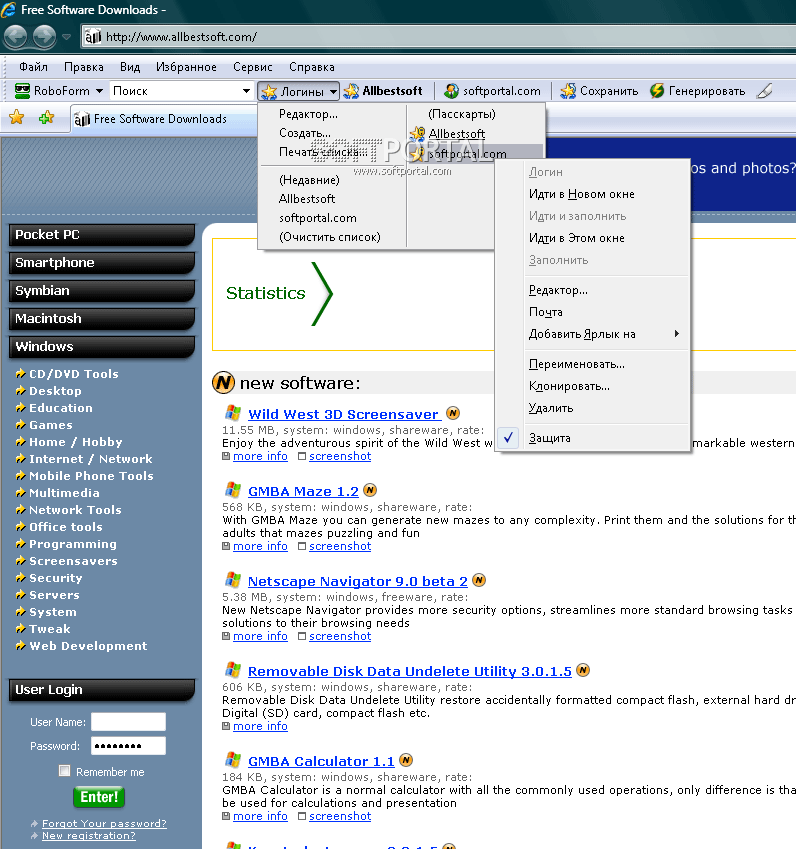The image size is (796, 849).
Task: Select softportal.com under Недавние list
Action: [318, 218]
